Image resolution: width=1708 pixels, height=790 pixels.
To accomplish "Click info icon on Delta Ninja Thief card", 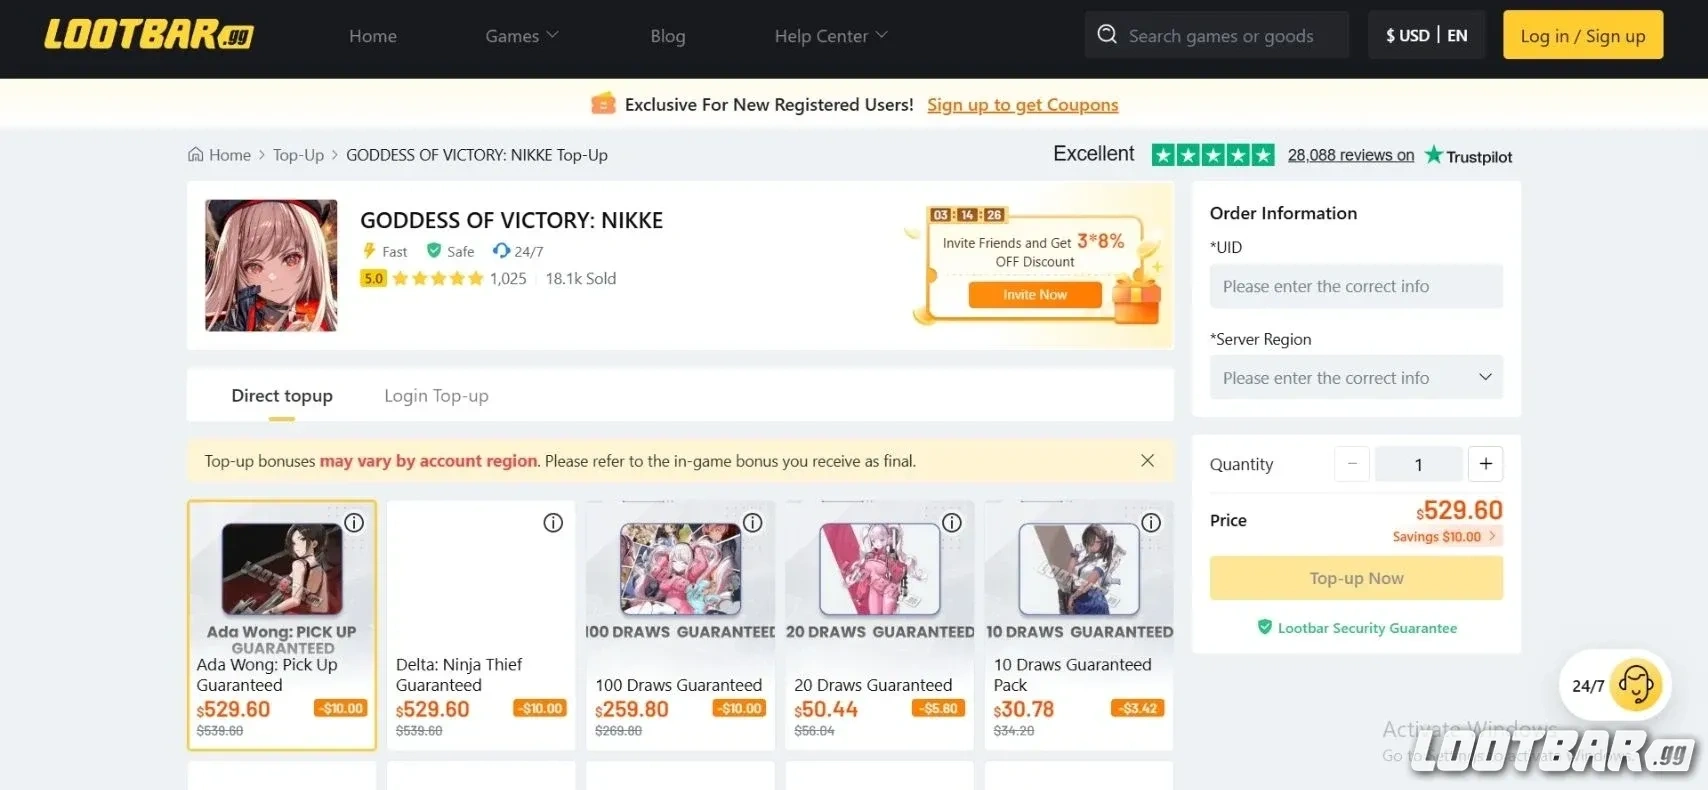I will coord(553,523).
